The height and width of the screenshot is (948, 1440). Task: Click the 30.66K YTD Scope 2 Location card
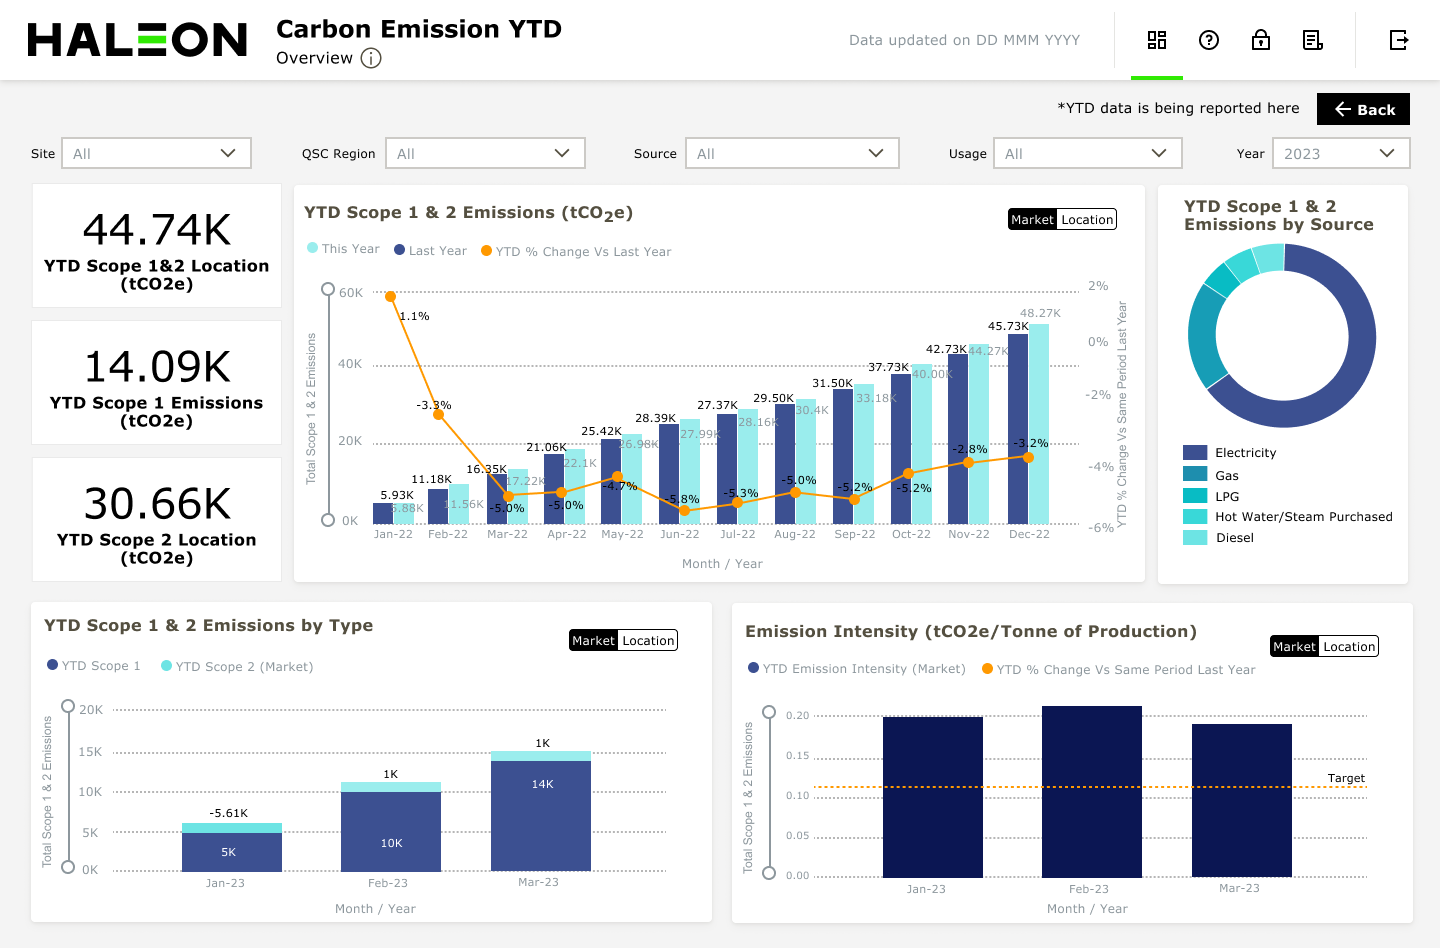point(157,520)
